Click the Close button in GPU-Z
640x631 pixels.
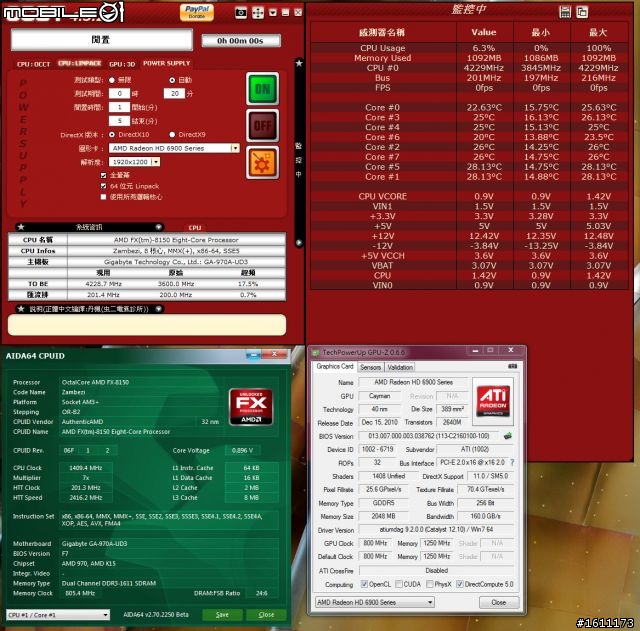[x=499, y=602]
